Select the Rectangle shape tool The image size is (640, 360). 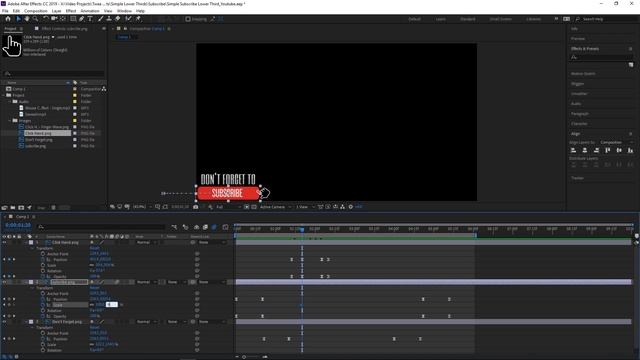73,19
